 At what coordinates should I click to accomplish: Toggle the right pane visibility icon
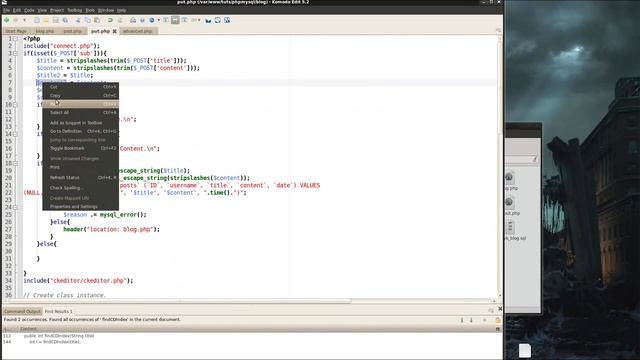(x=184, y=20)
